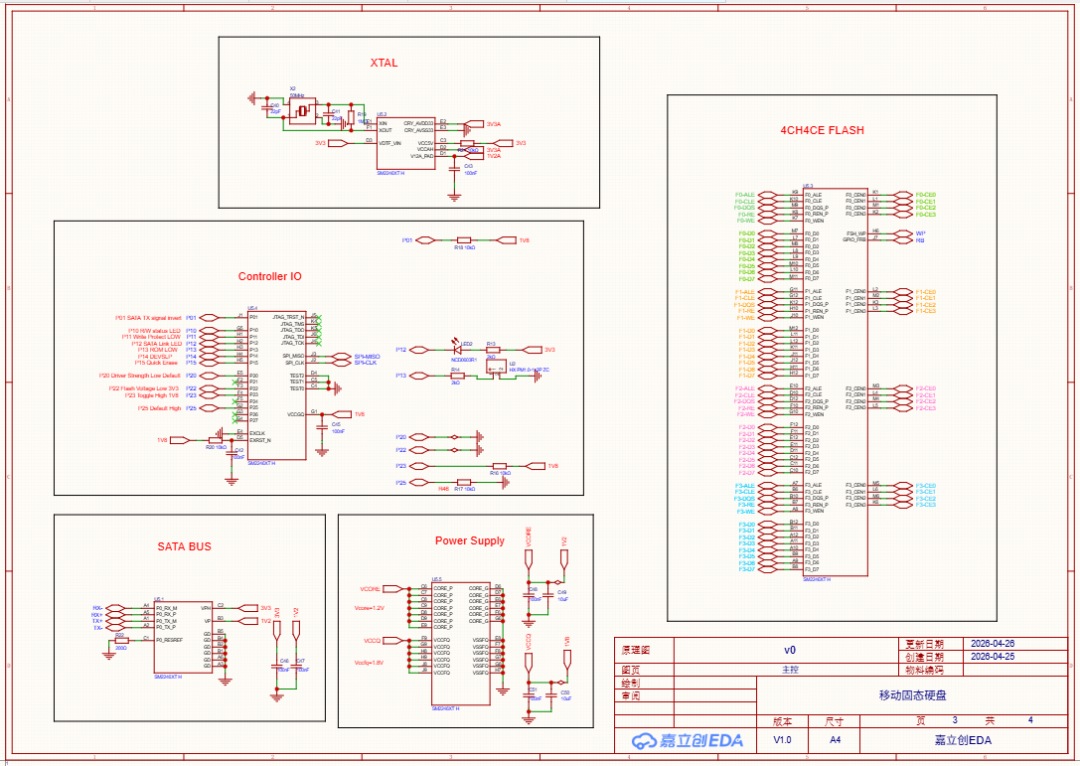Click the update date 2026-04-26
The height and width of the screenshot is (766, 1080).
click(993, 643)
